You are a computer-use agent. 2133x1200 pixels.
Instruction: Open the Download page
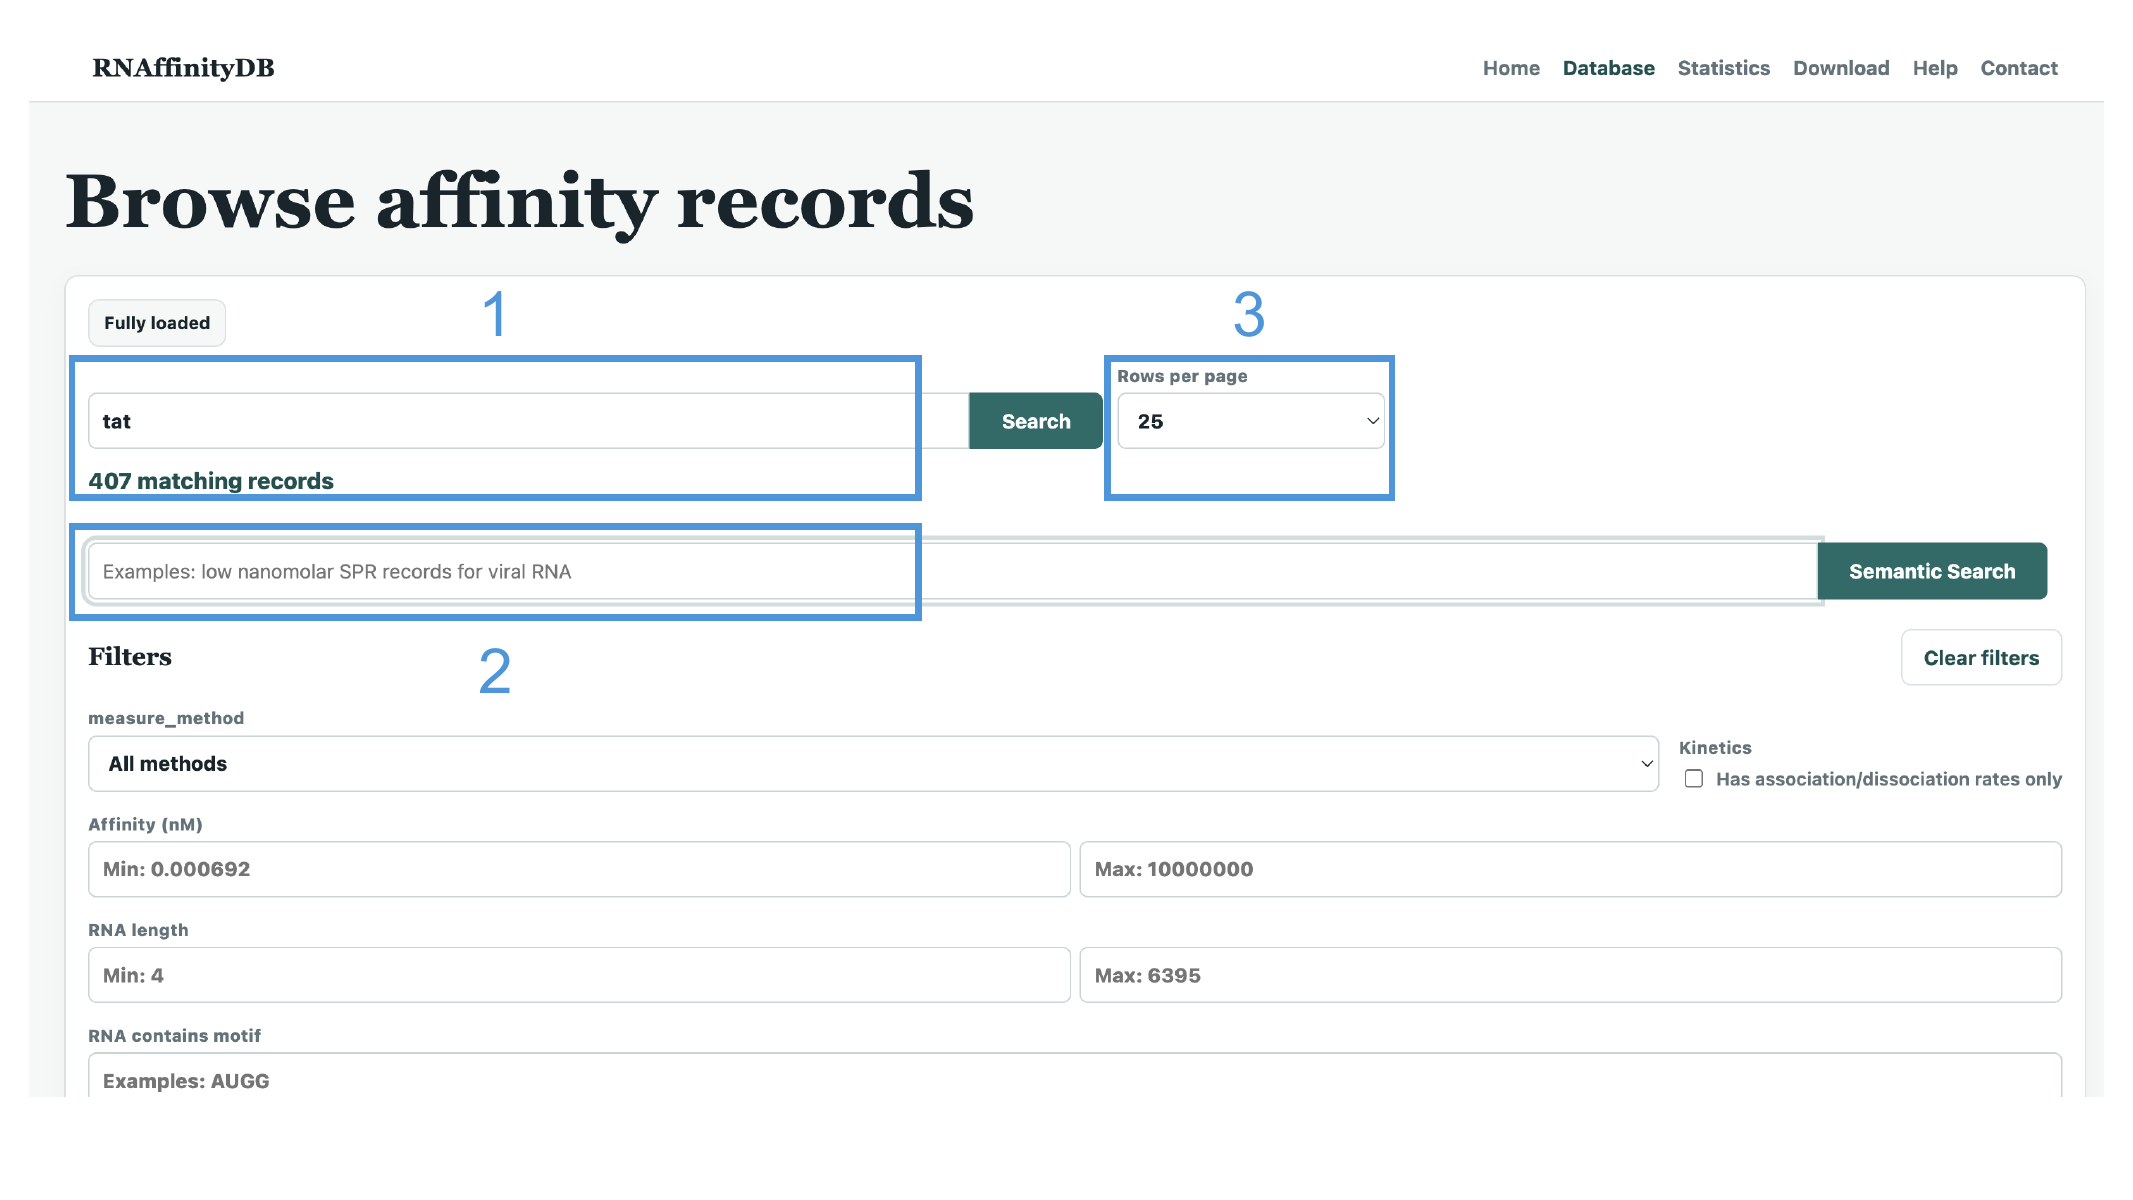tap(1840, 68)
